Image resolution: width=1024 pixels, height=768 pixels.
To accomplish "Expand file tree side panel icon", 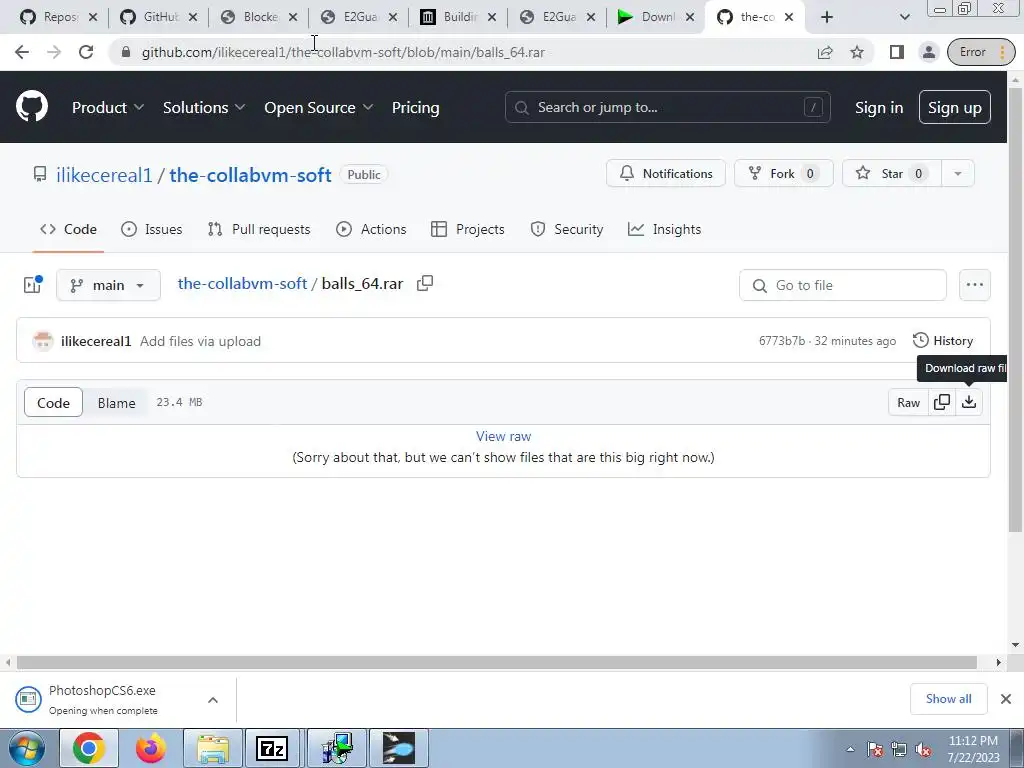I will point(33,285).
